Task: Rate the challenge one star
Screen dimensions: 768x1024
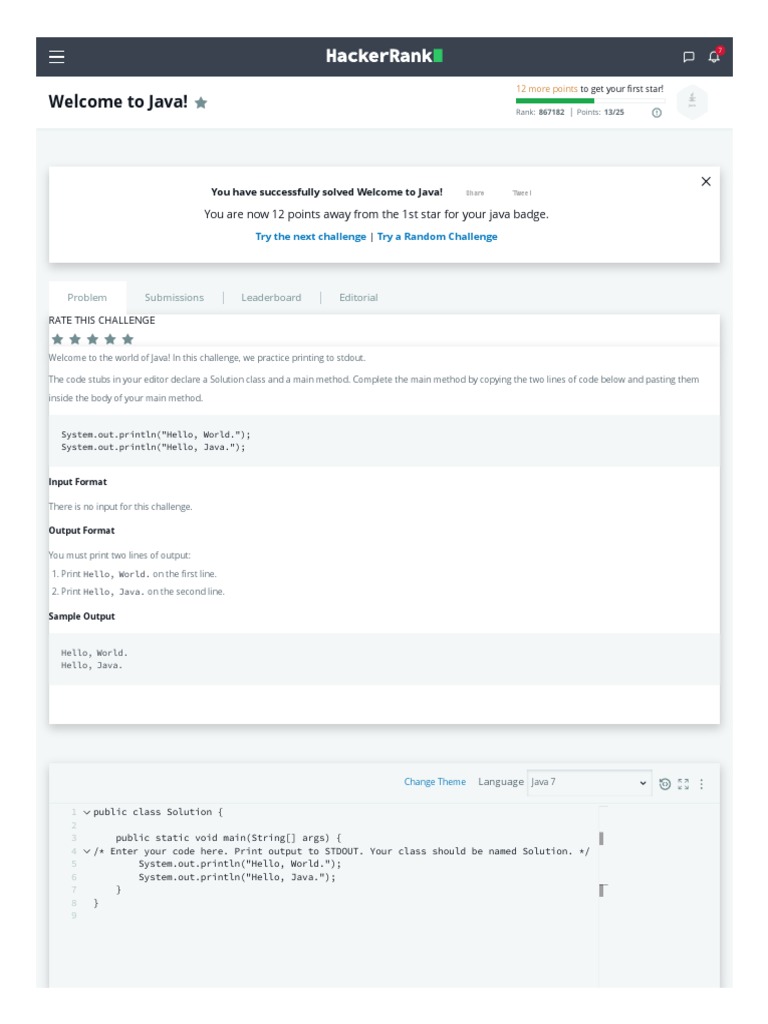Action: click(57, 339)
